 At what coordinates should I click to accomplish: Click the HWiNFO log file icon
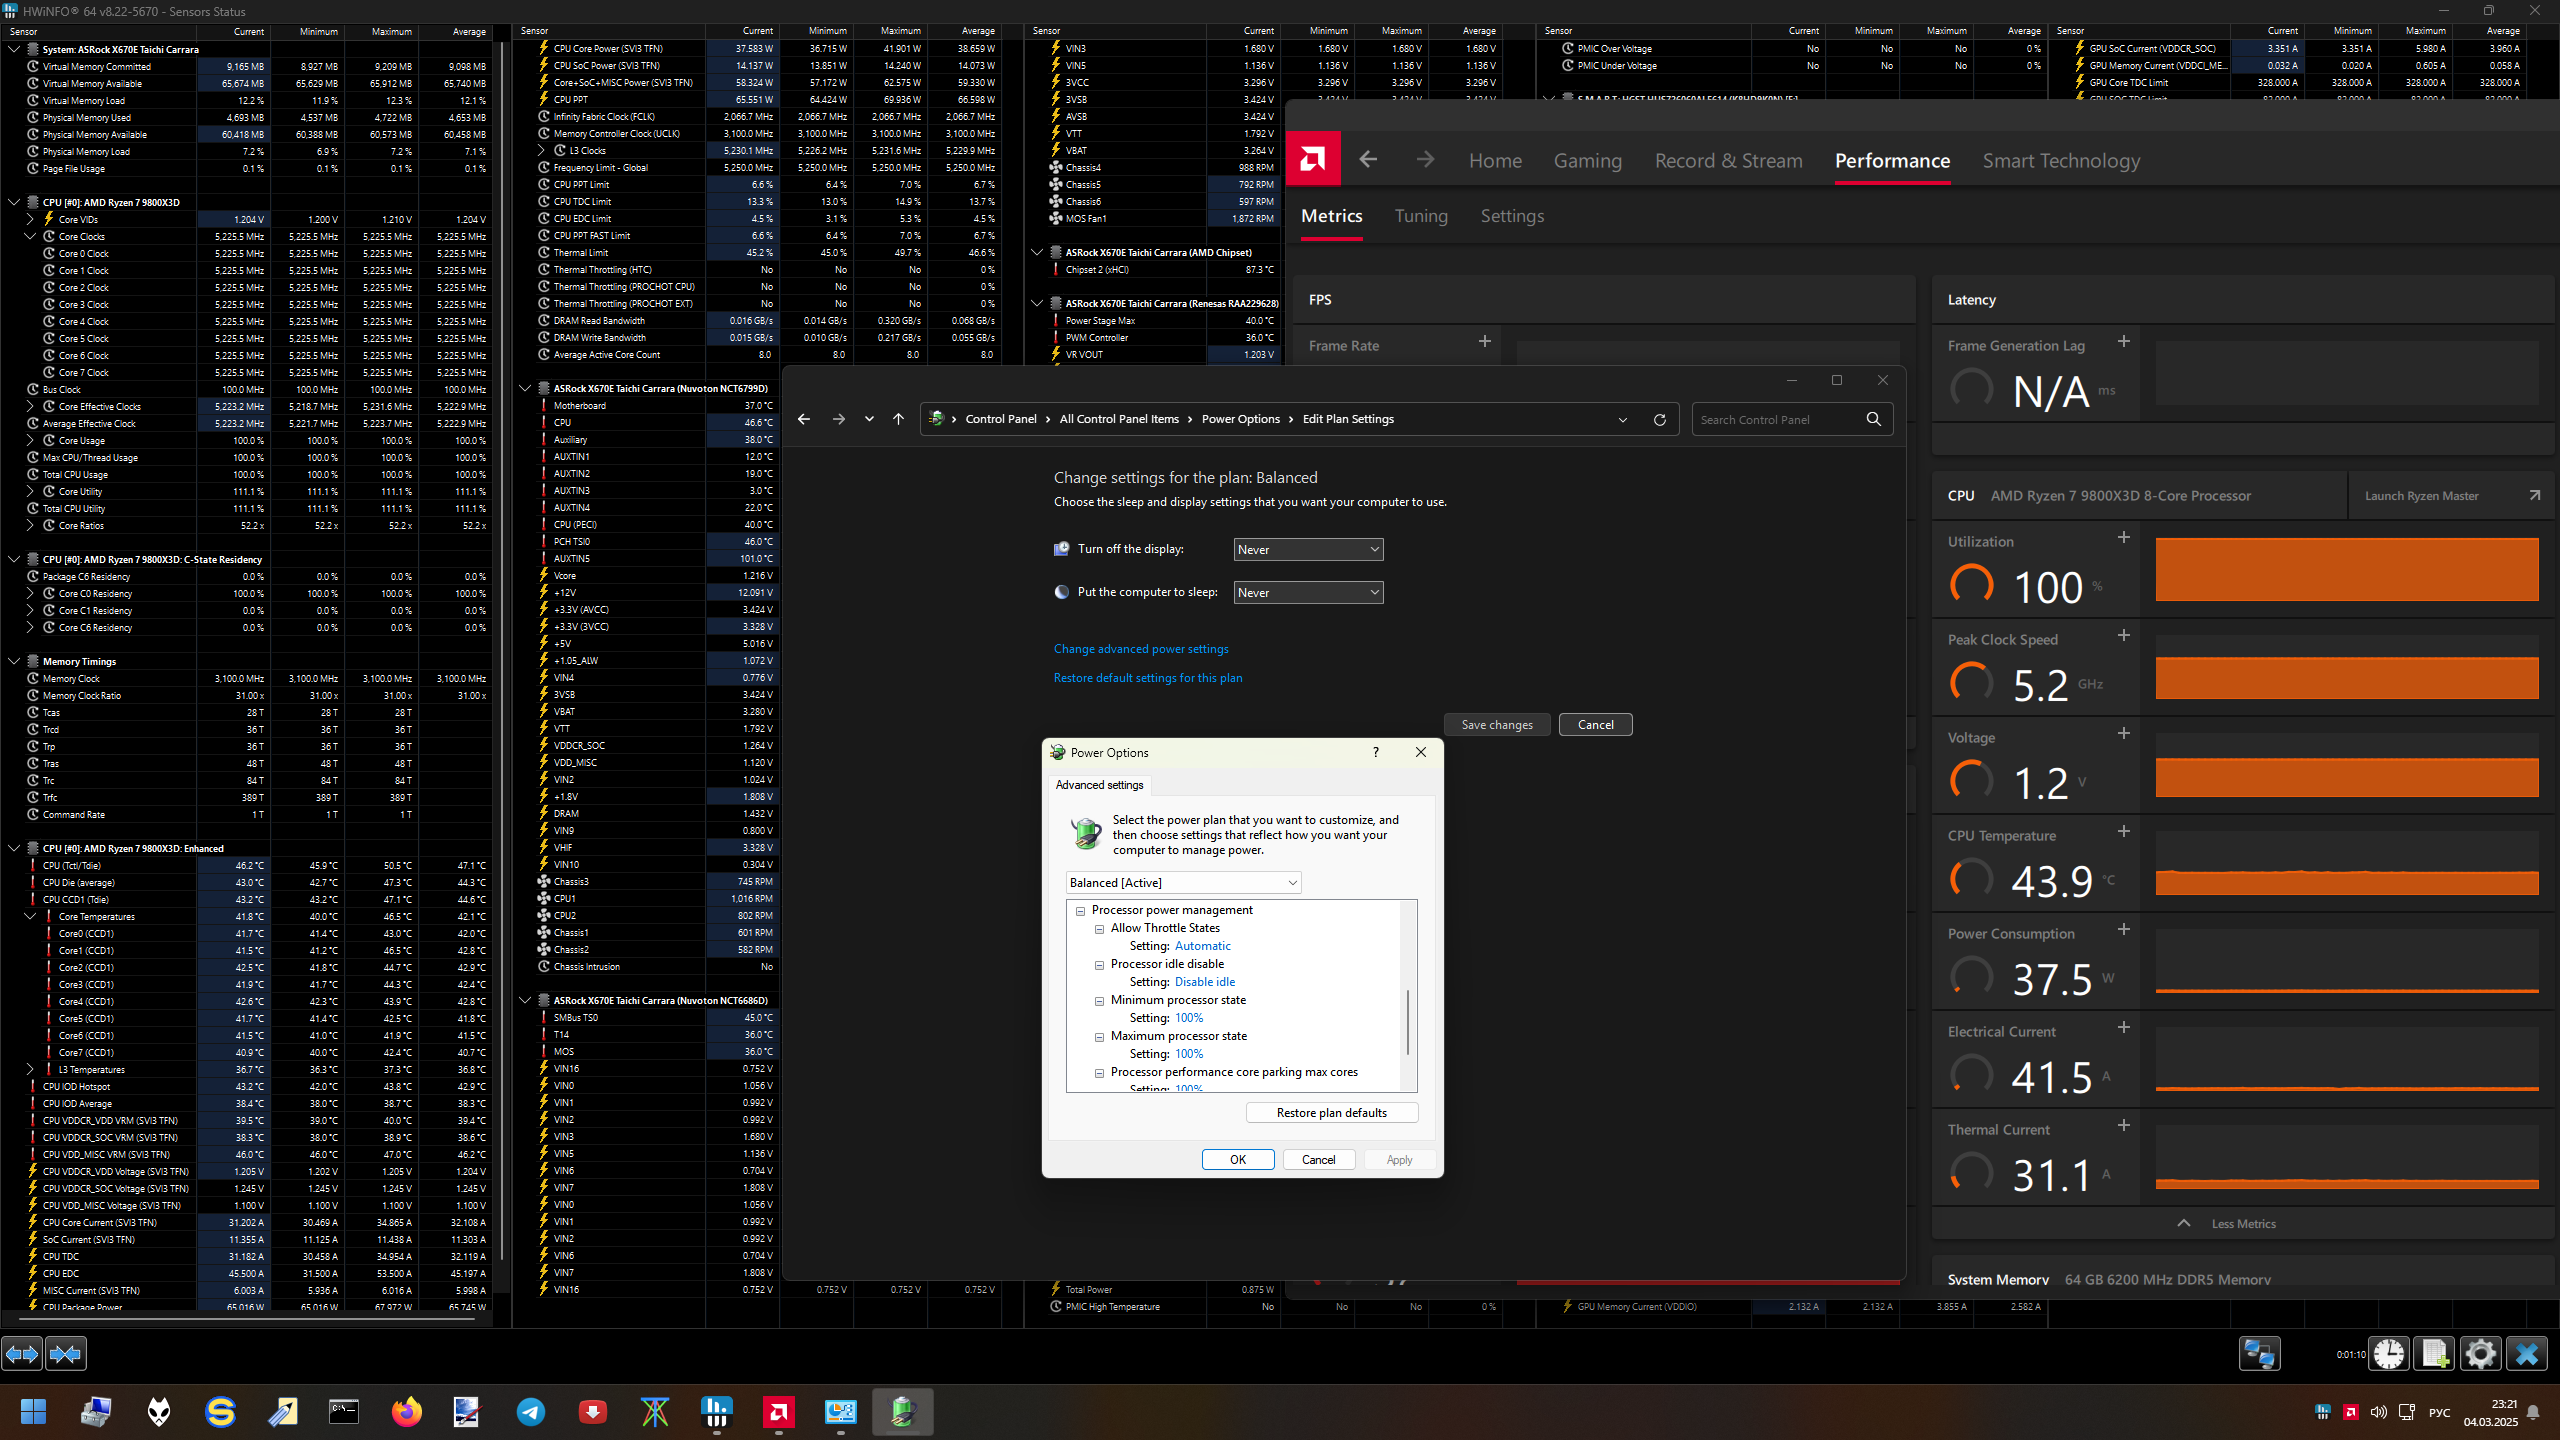pyautogui.click(x=2434, y=1354)
